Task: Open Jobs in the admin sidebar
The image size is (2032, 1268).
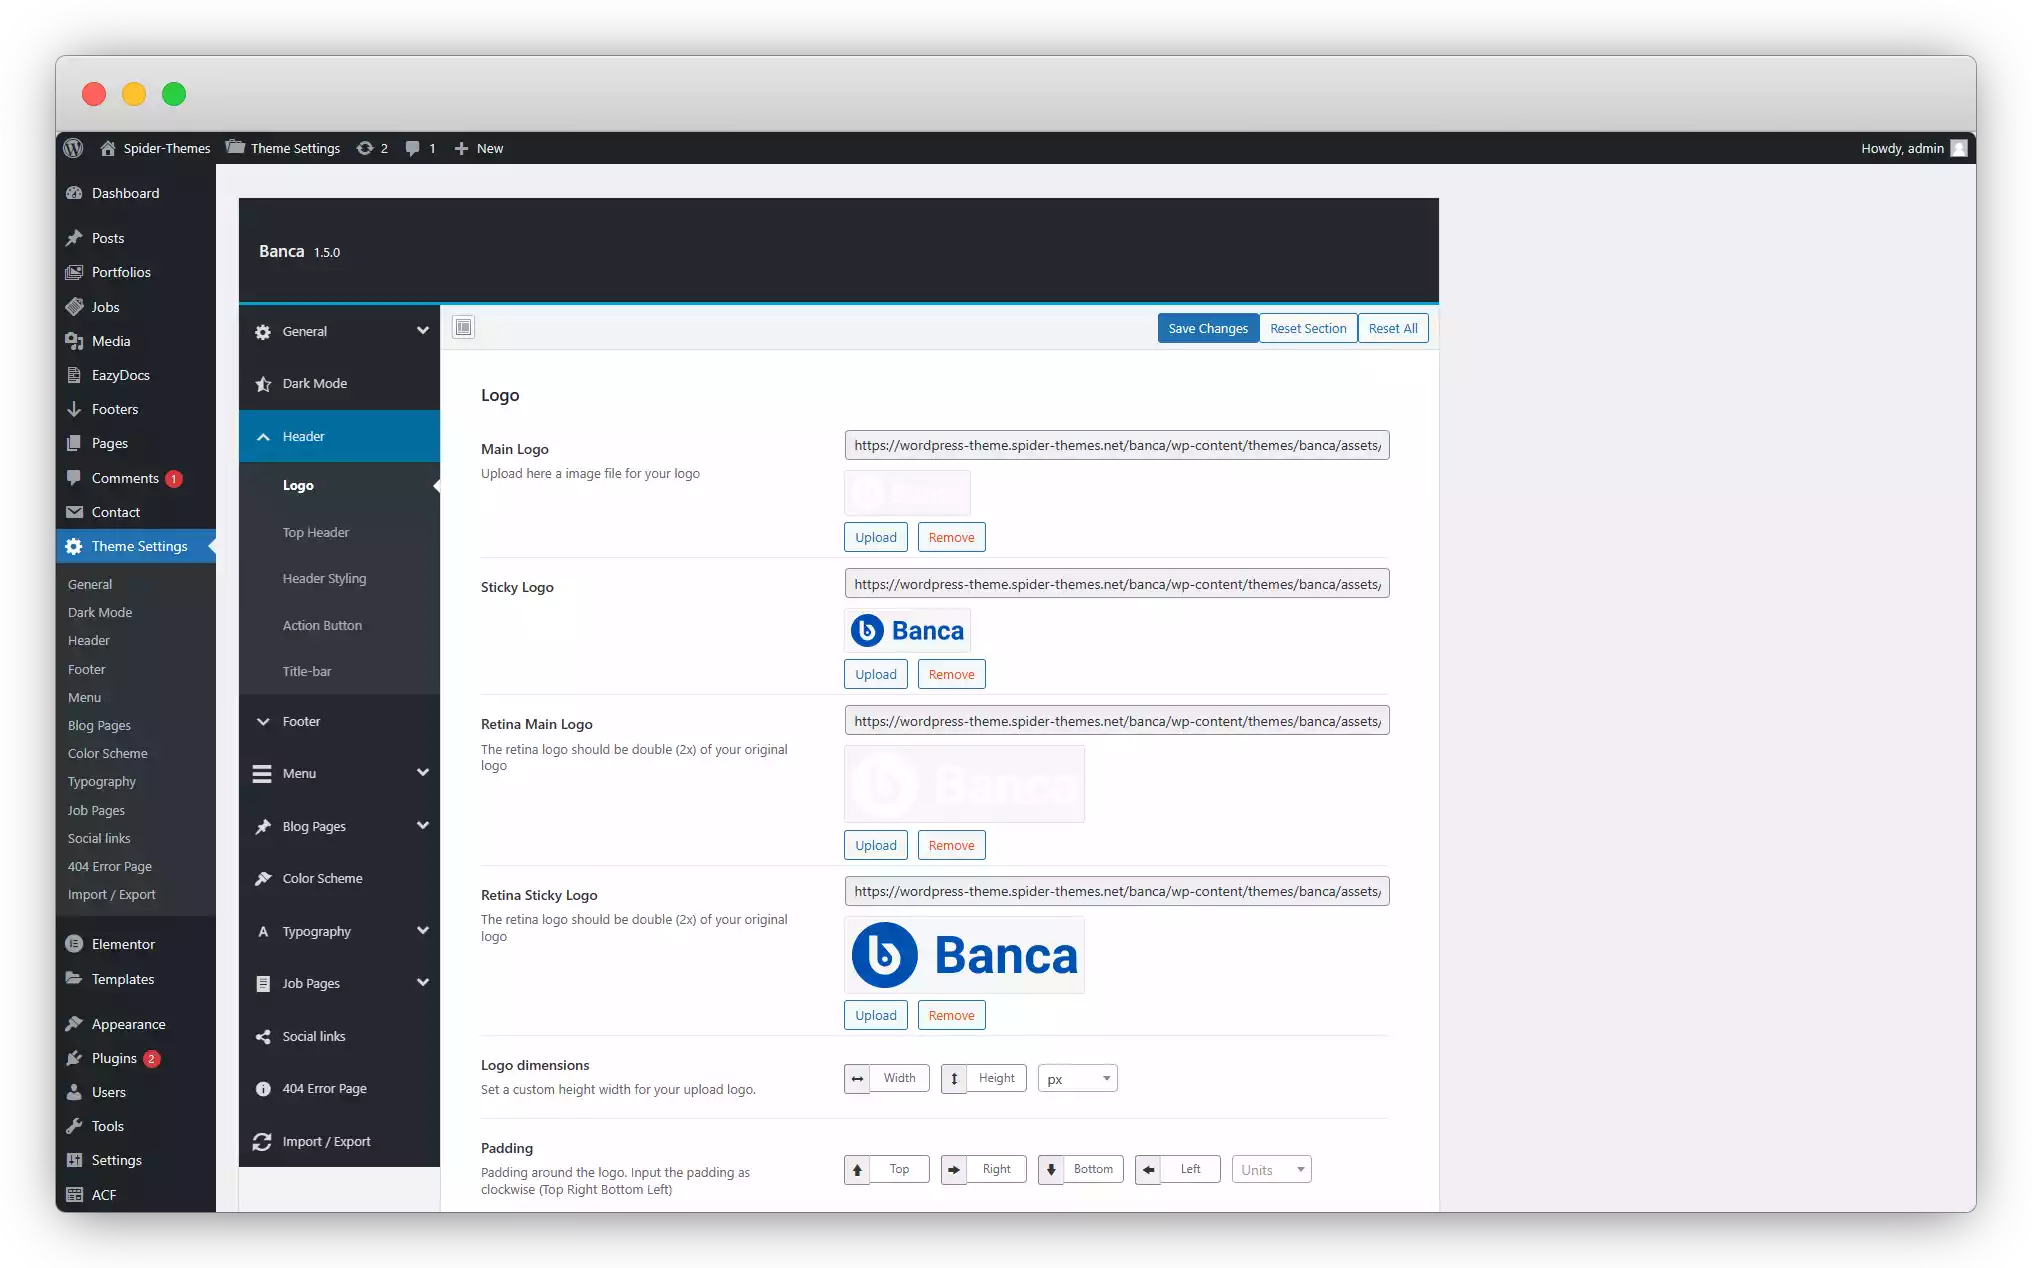Action: [x=135, y=307]
